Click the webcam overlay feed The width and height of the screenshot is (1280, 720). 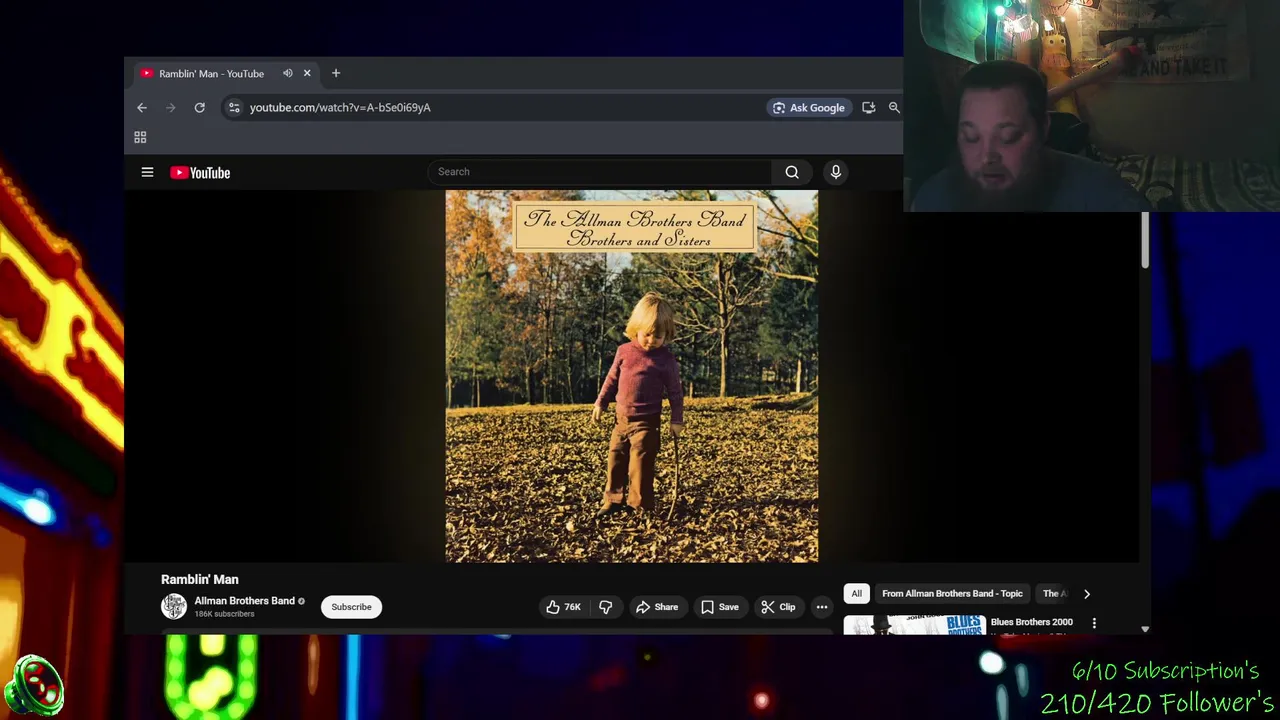coord(1091,105)
